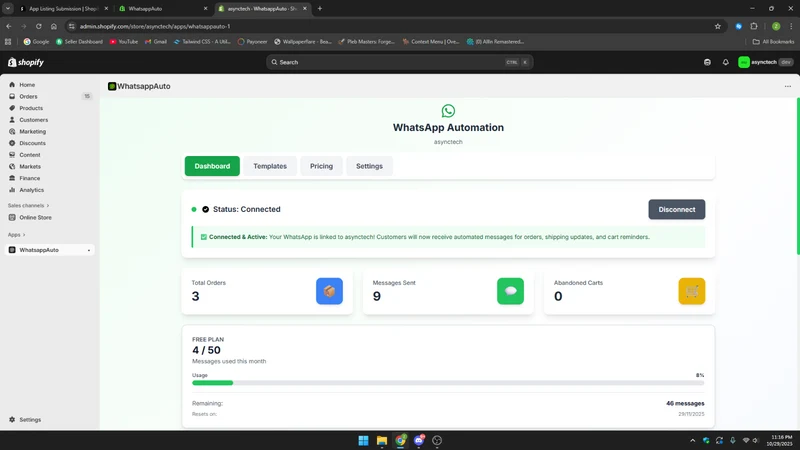The height and width of the screenshot is (450, 800).
Task: Open Orders in the sidebar
Action: tap(29, 96)
